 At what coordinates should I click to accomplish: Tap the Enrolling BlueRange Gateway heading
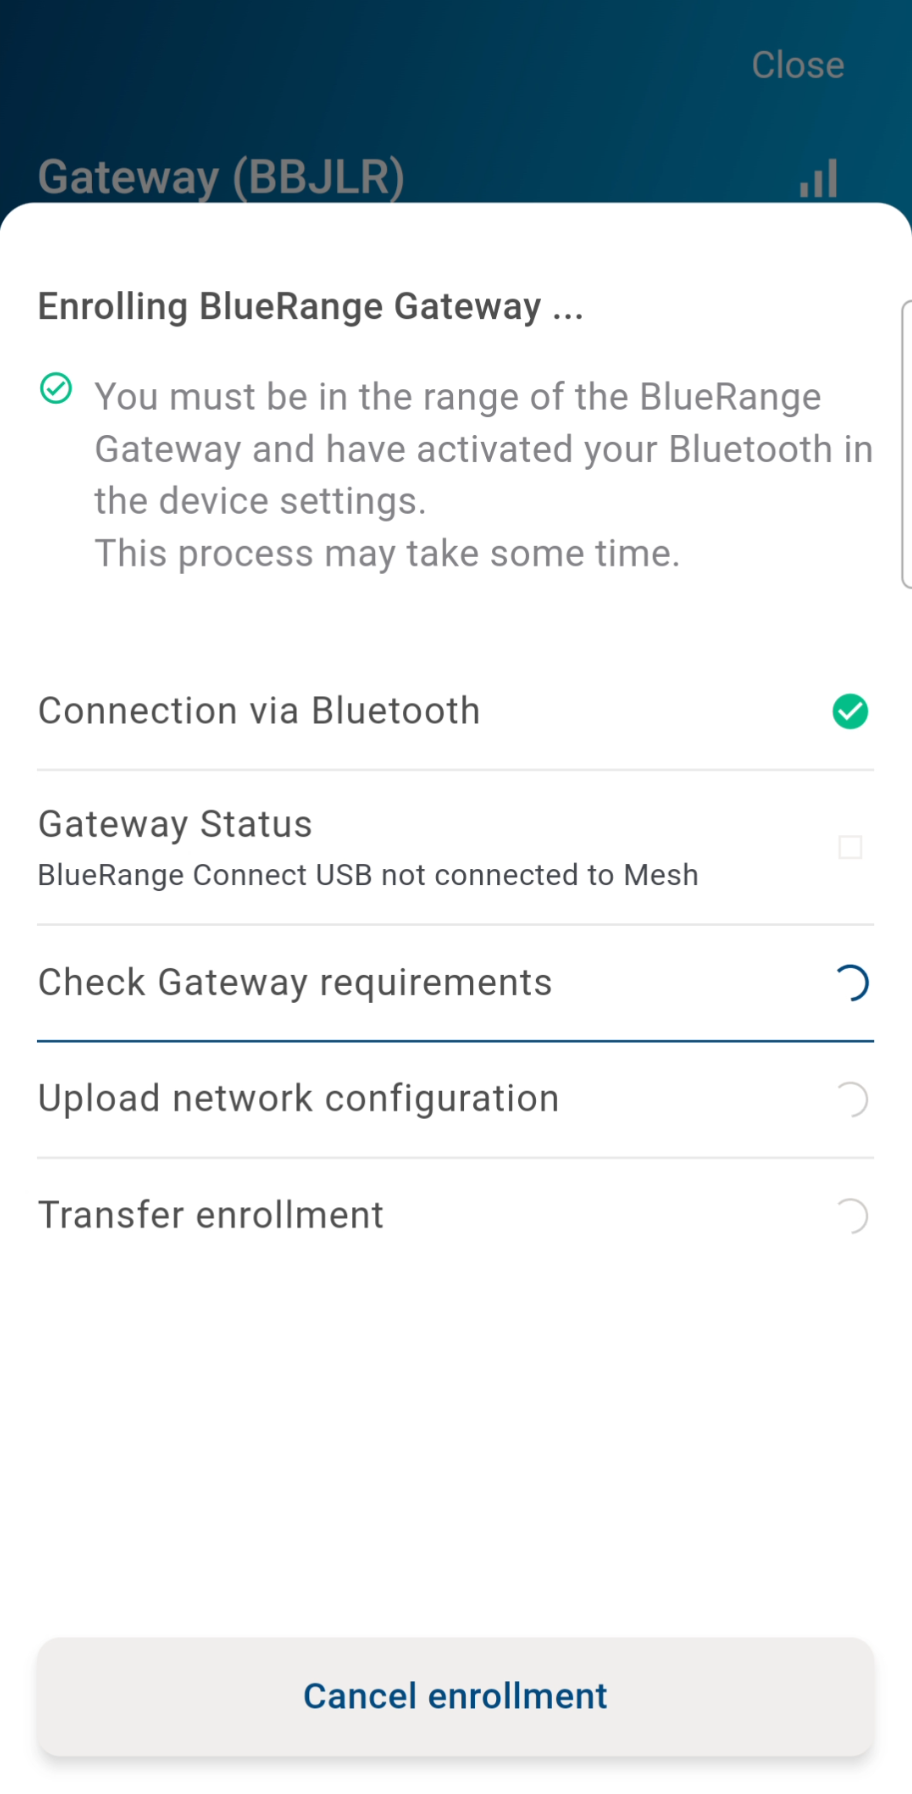pos(310,306)
